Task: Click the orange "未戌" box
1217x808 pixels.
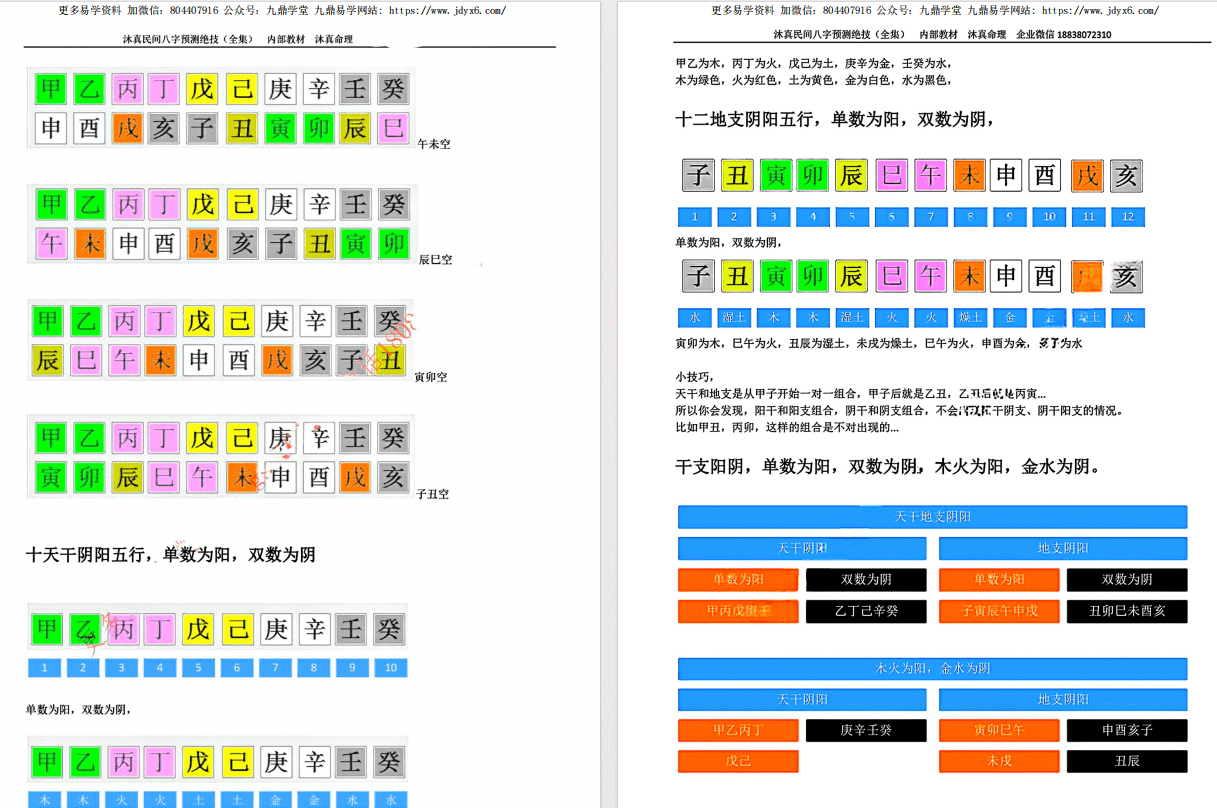Action: [999, 762]
